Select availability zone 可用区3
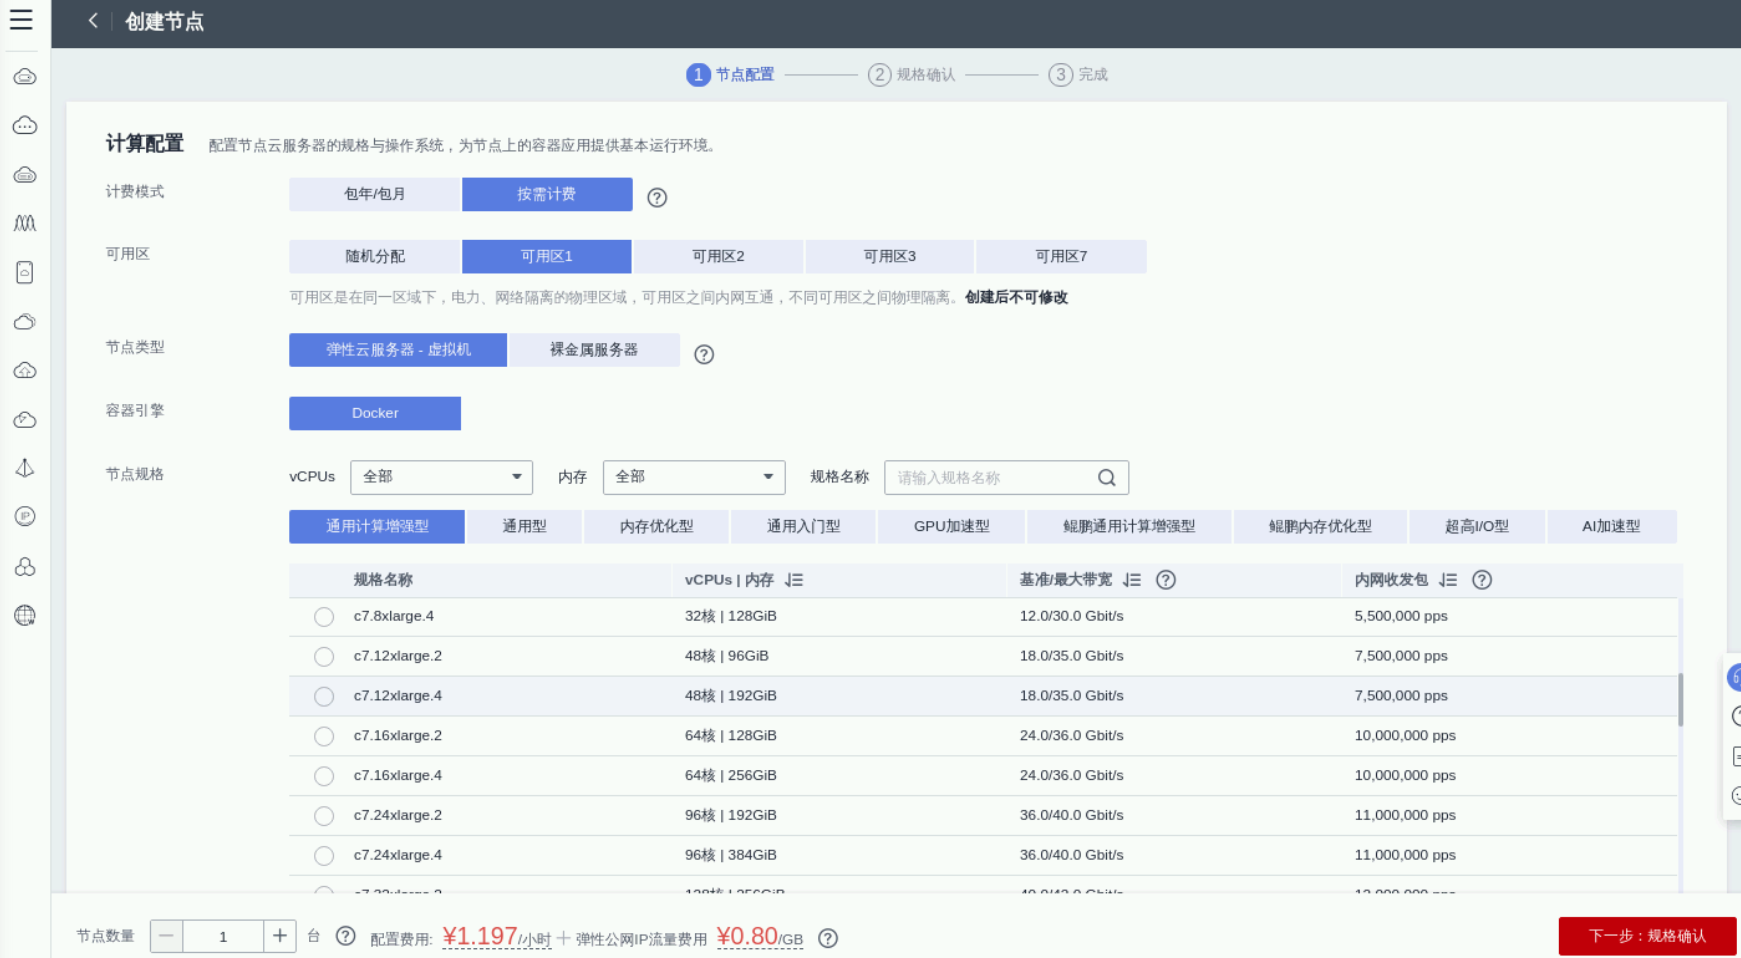Screen dimensions: 1741x958 [x=889, y=256]
